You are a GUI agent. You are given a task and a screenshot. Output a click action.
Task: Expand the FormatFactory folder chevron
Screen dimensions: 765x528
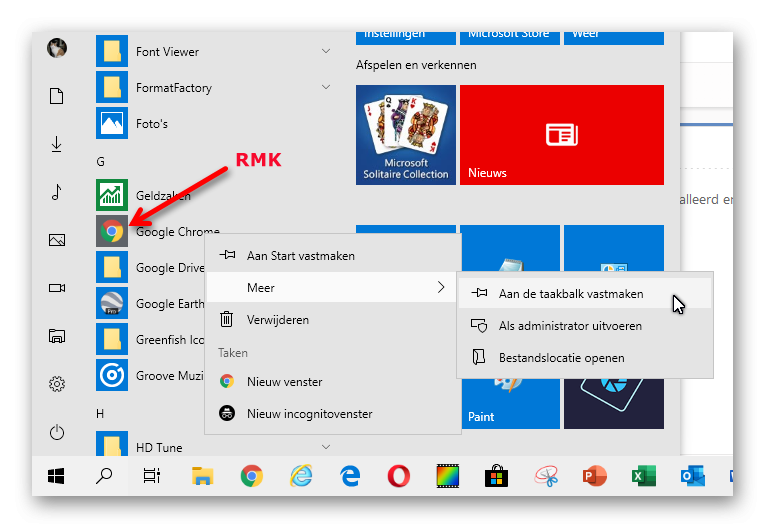pyautogui.click(x=326, y=87)
